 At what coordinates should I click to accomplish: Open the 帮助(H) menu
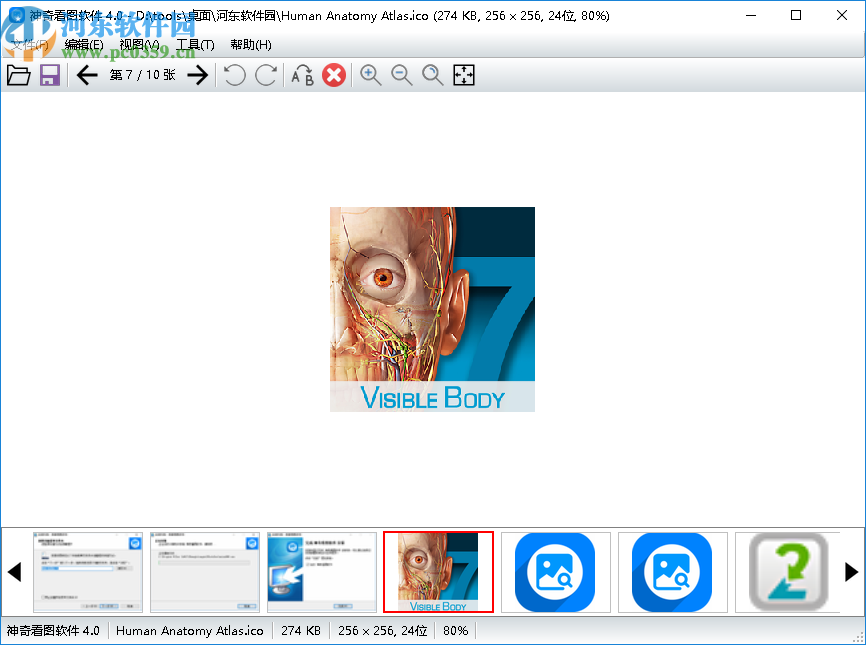pos(251,45)
